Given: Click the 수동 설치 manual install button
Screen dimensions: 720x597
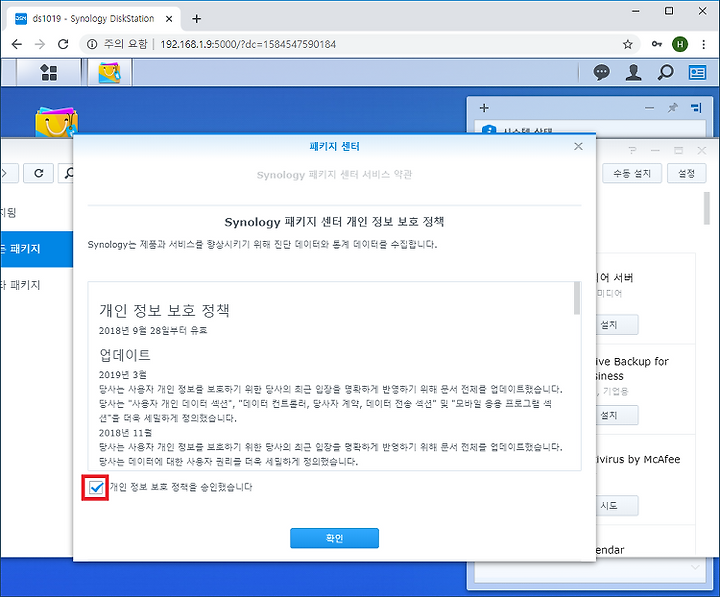Looking at the screenshot, I should pyautogui.click(x=632, y=173).
